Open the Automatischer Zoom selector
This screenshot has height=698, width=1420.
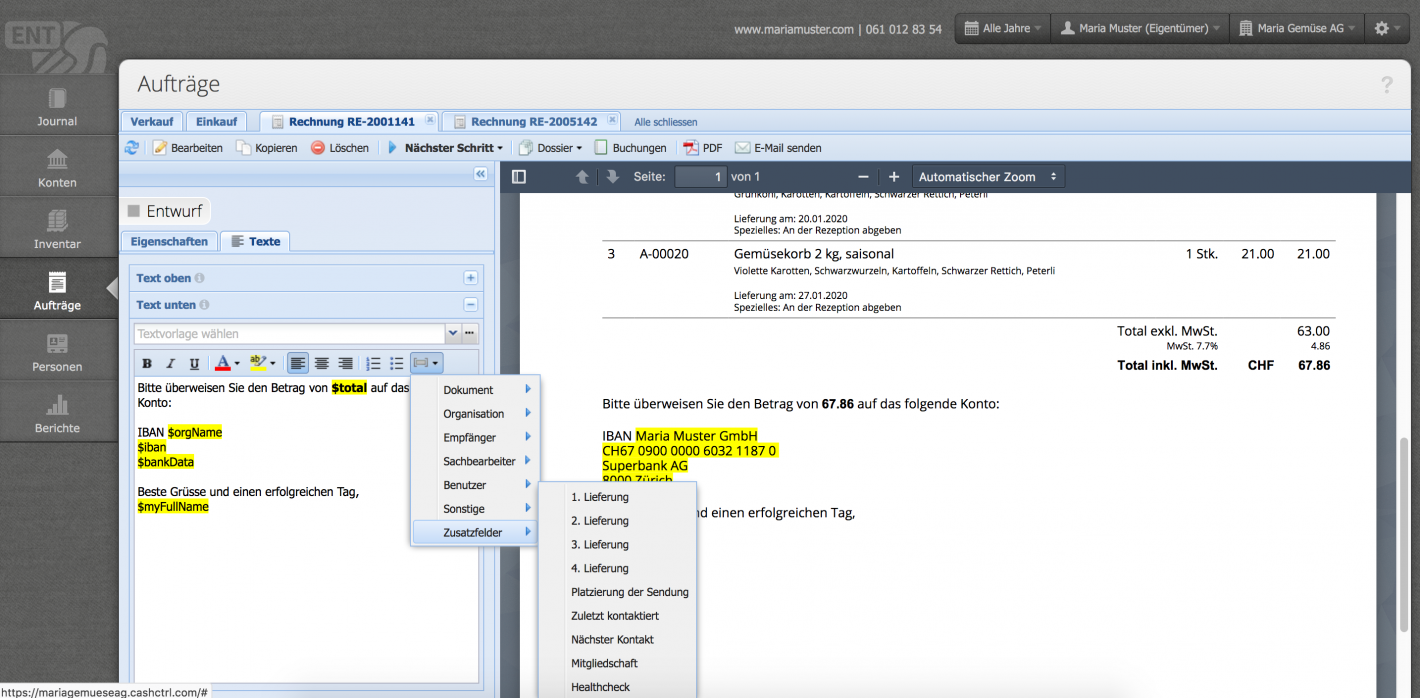click(x=987, y=176)
